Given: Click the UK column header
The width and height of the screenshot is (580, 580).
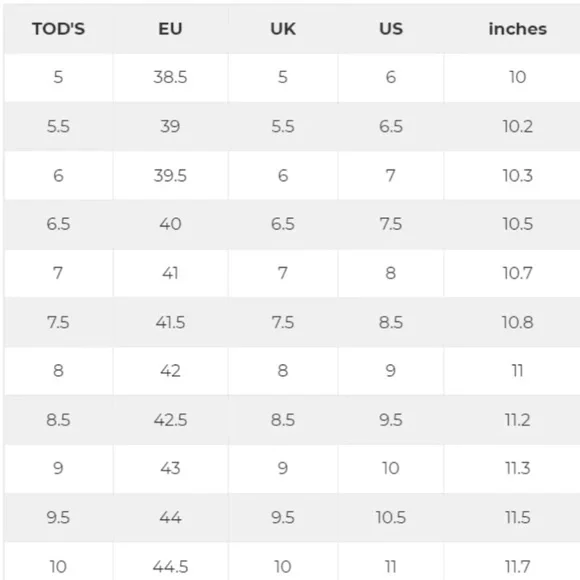Looking at the screenshot, I should coord(283,29).
